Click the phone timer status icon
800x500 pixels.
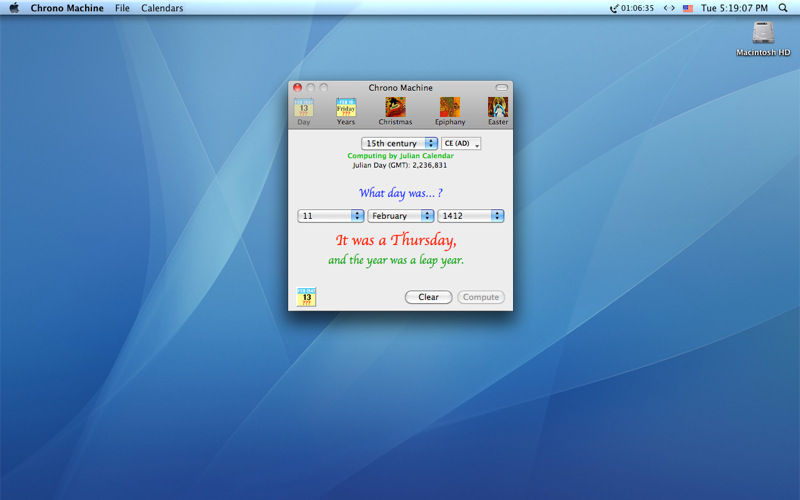[x=632, y=8]
